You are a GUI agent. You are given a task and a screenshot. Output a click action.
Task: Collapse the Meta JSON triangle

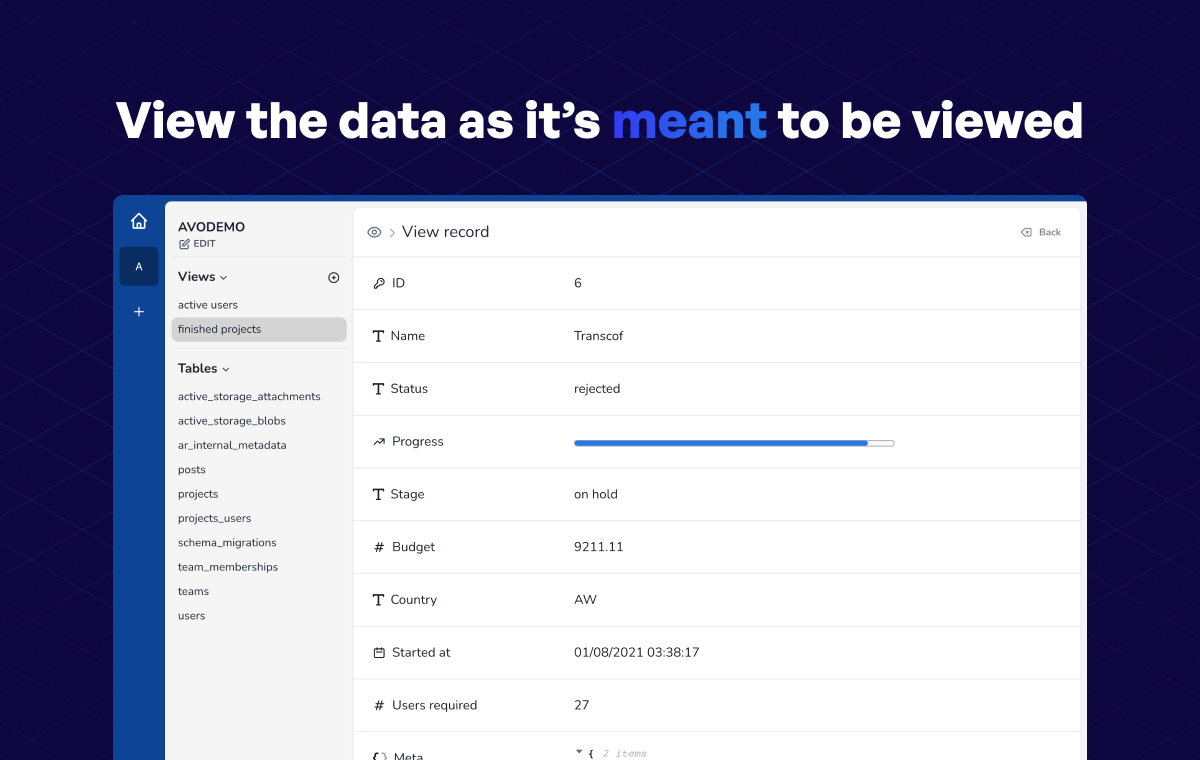coord(578,751)
